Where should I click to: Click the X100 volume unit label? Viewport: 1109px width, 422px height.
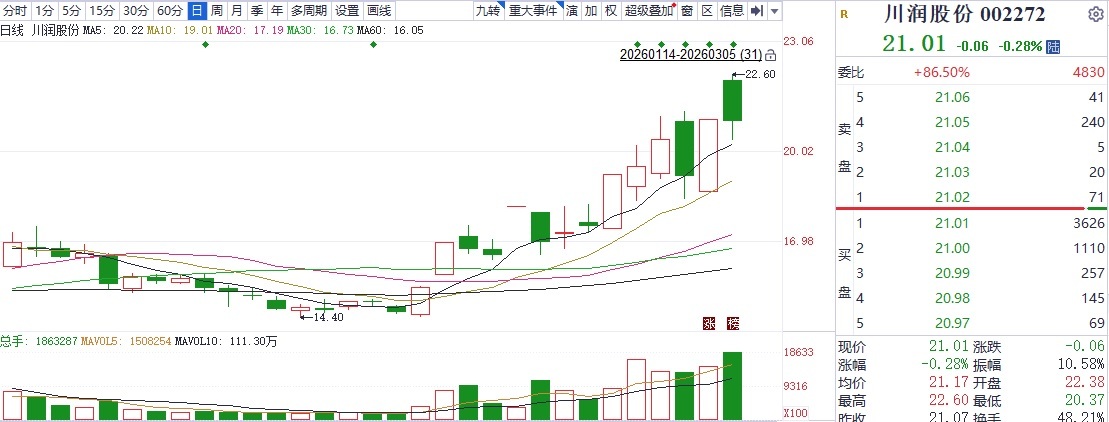(795, 413)
